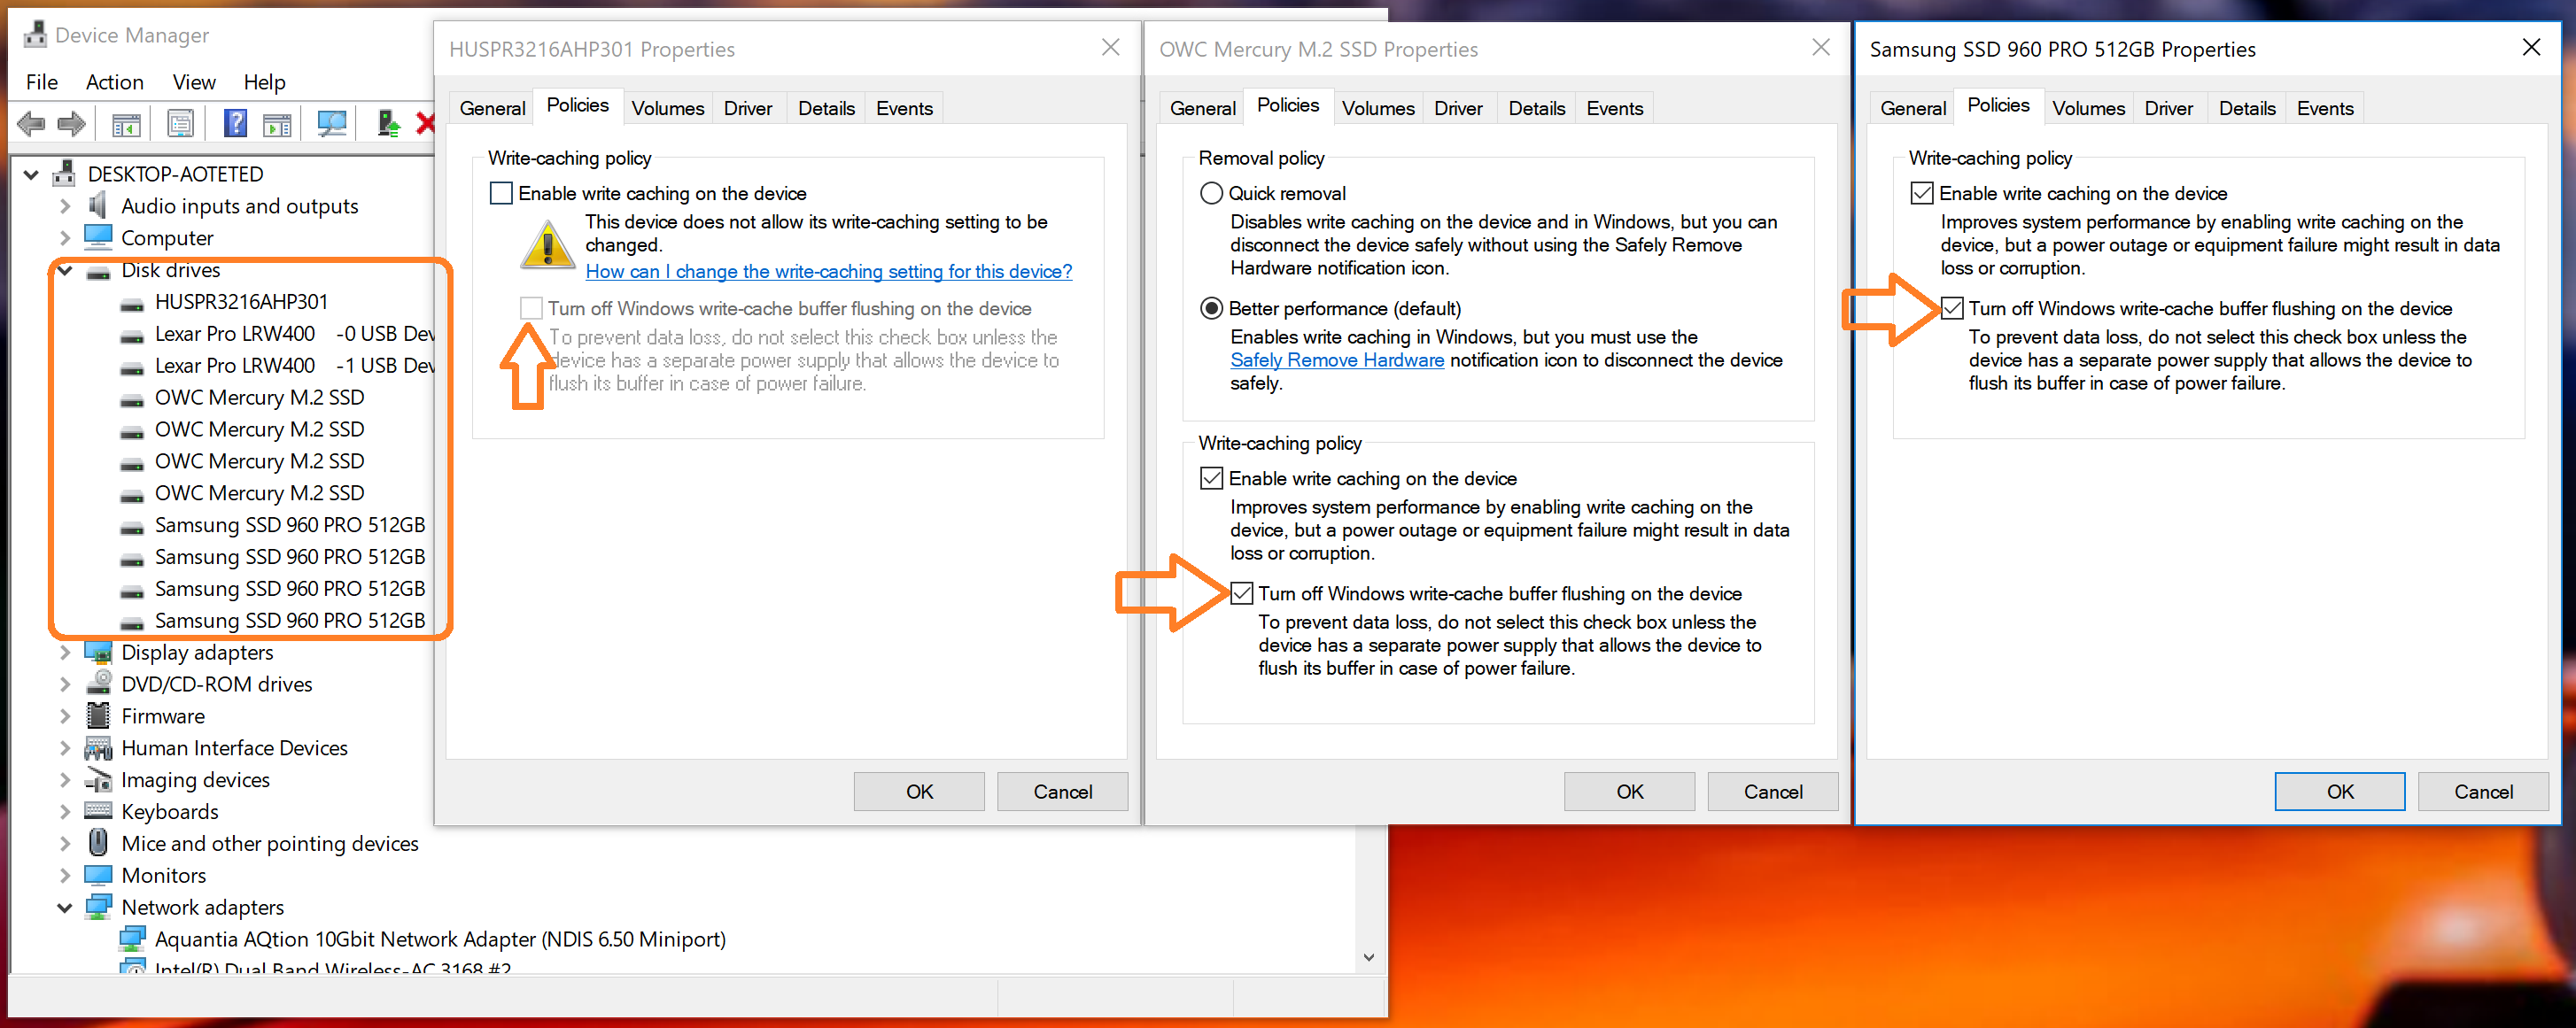Uncheck buffer flushing checkbox in Samsung properties

1952,308
